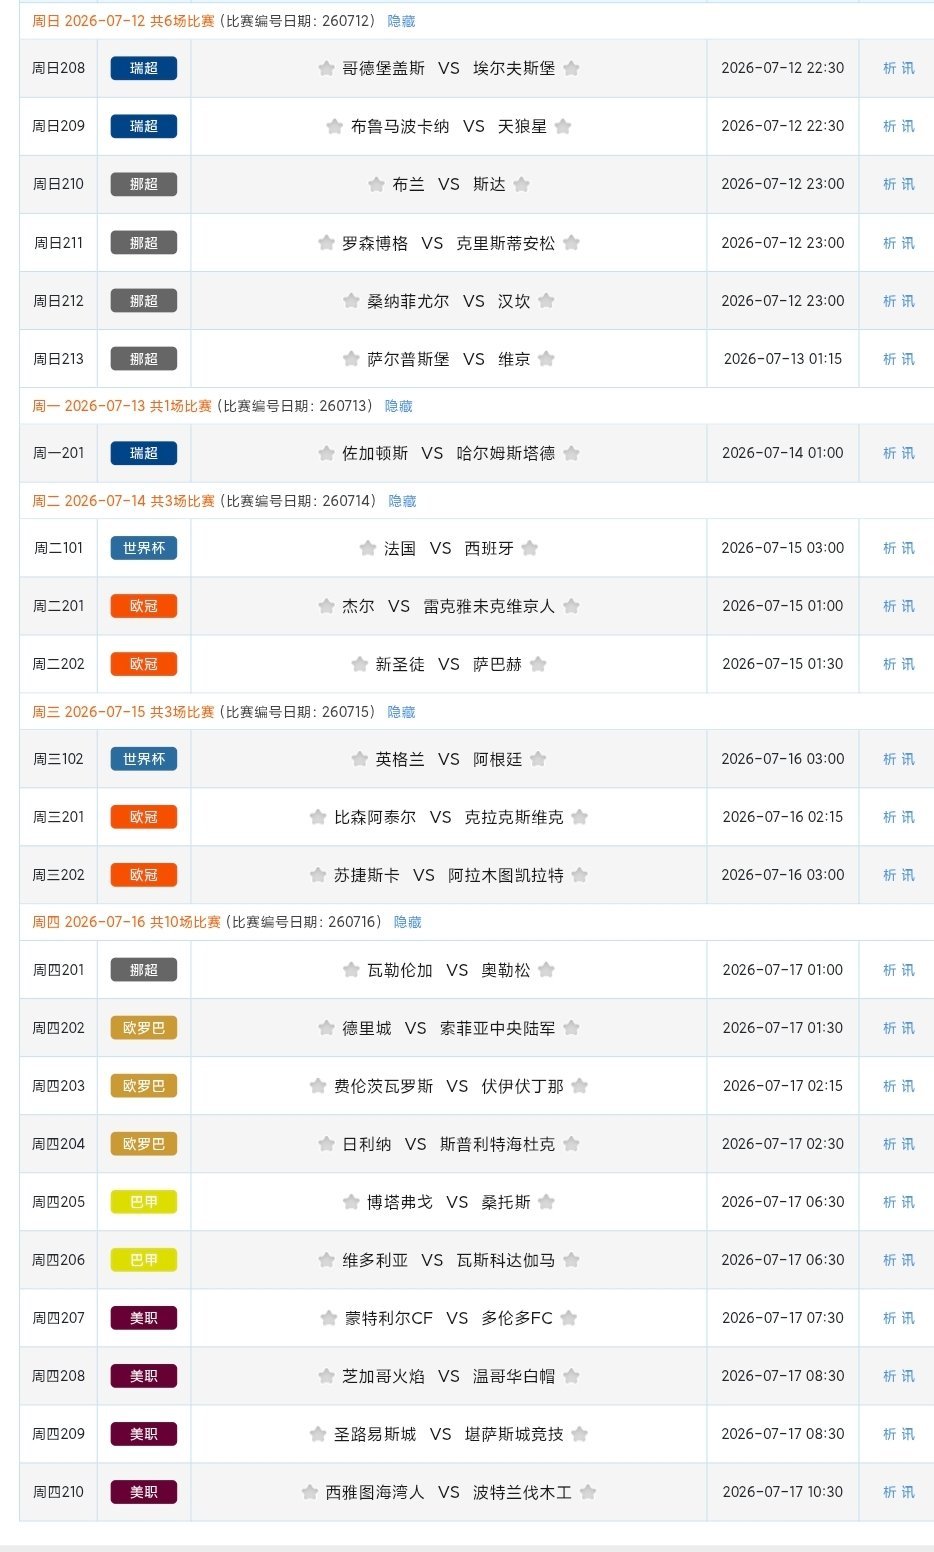Open 析 analysis for 周二101 法国 match
934x1552 pixels.
[x=889, y=548]
